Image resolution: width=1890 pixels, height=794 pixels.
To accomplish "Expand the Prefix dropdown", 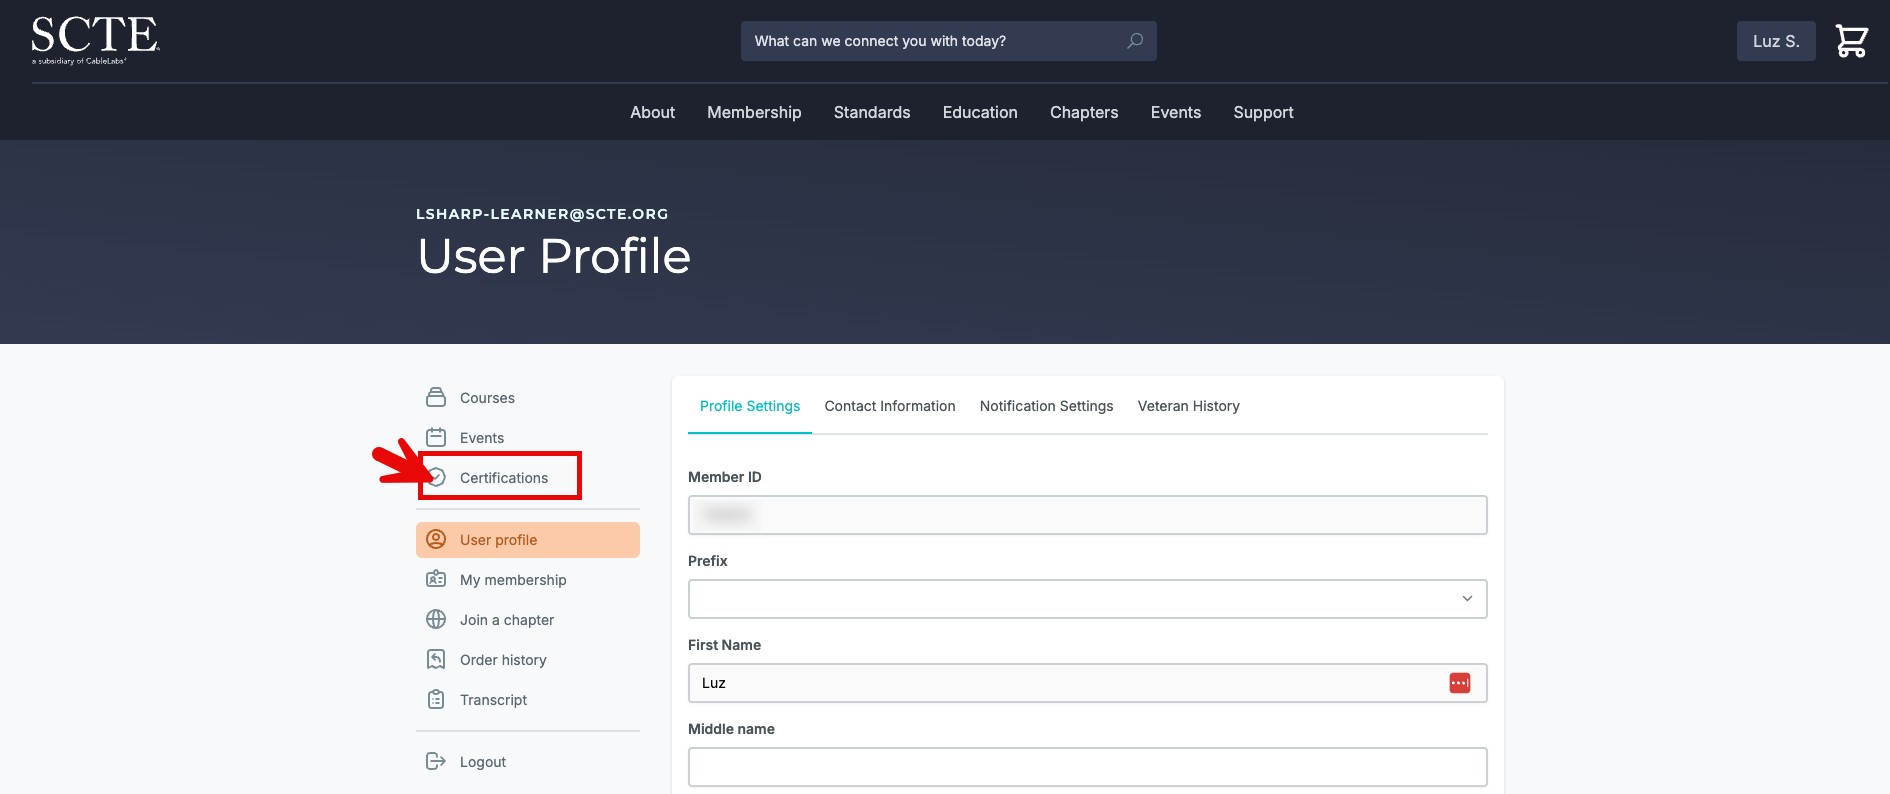I will click(1087, 599).
